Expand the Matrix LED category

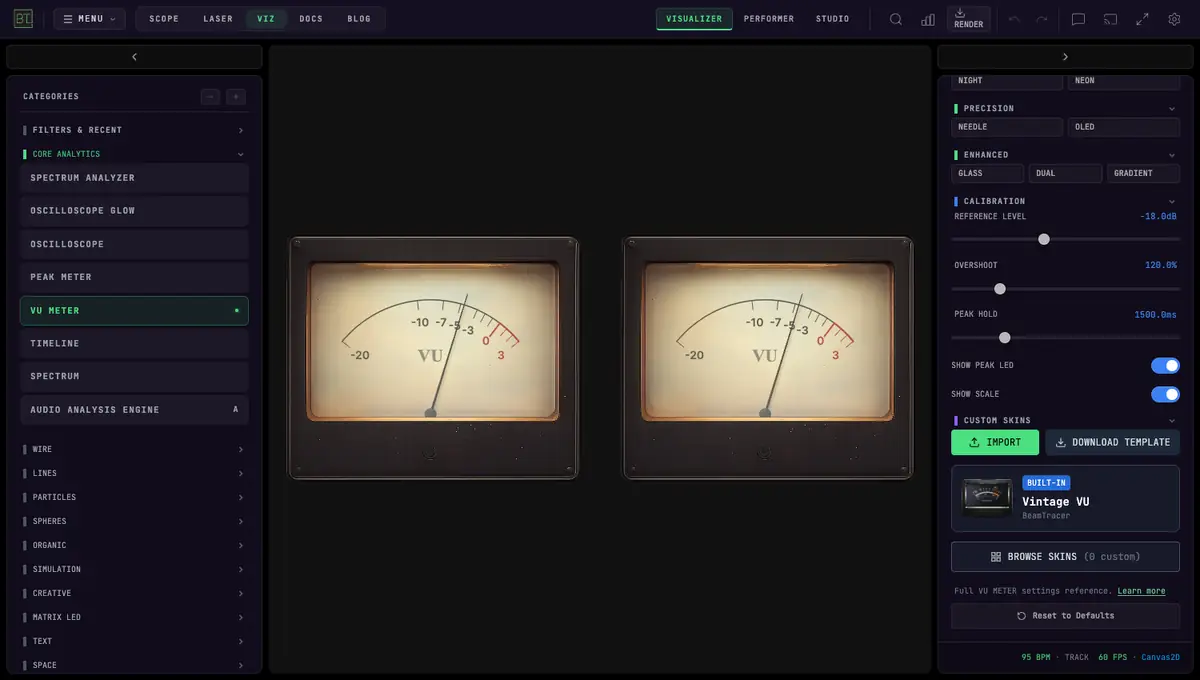click(134, 617)
